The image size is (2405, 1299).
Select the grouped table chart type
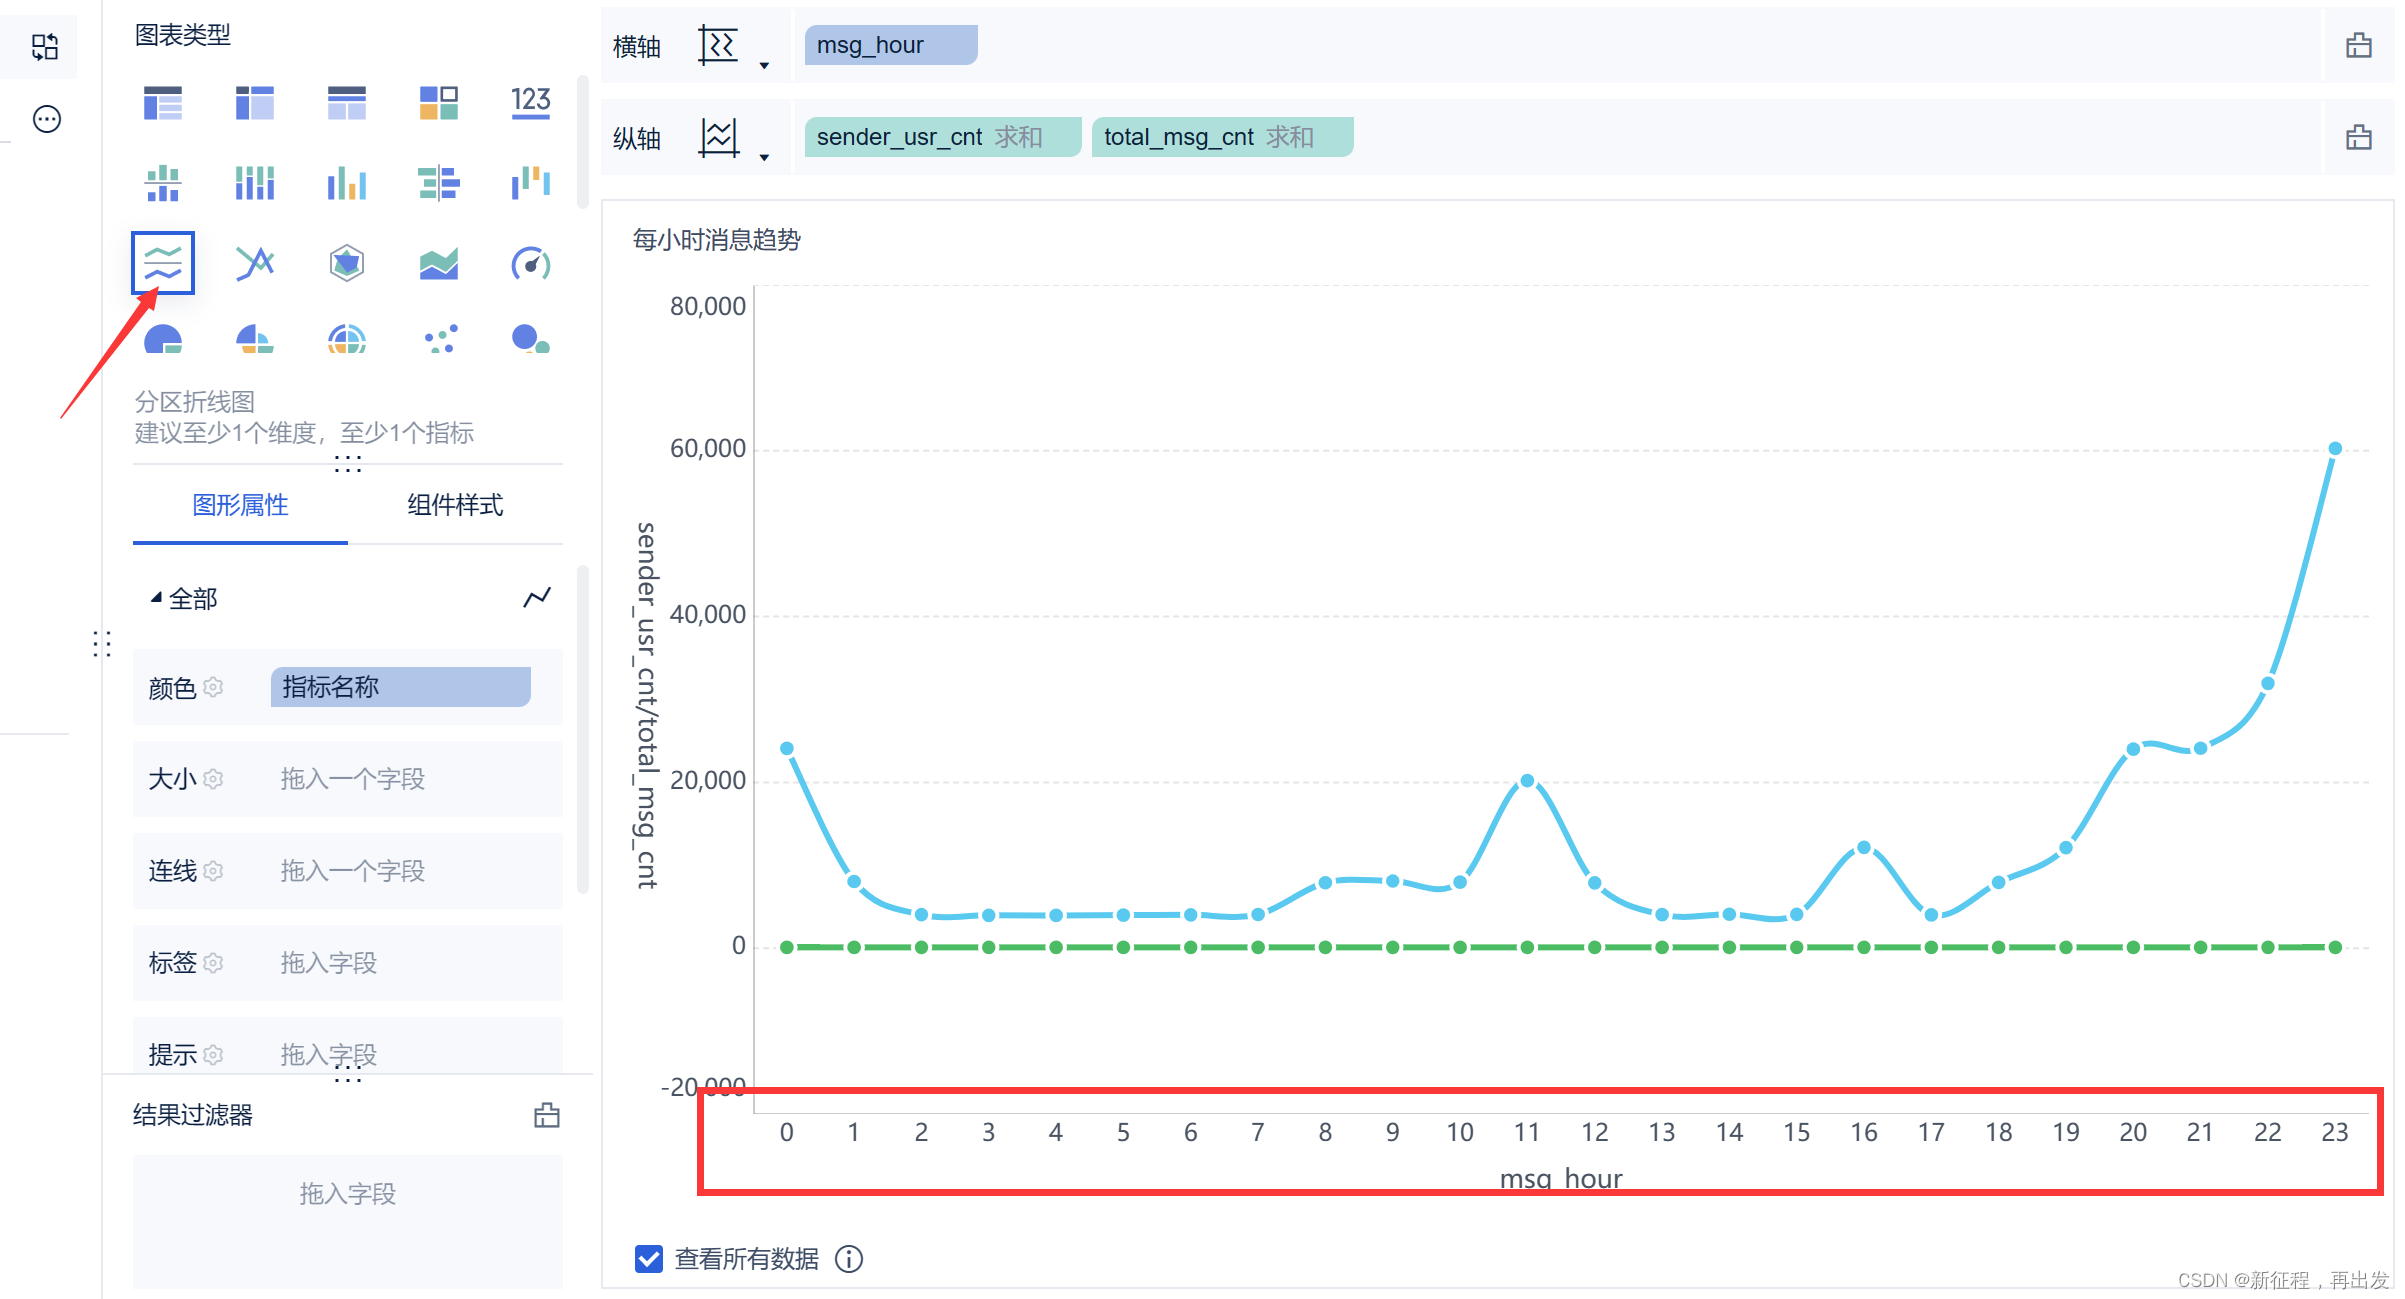click(163, 103)
